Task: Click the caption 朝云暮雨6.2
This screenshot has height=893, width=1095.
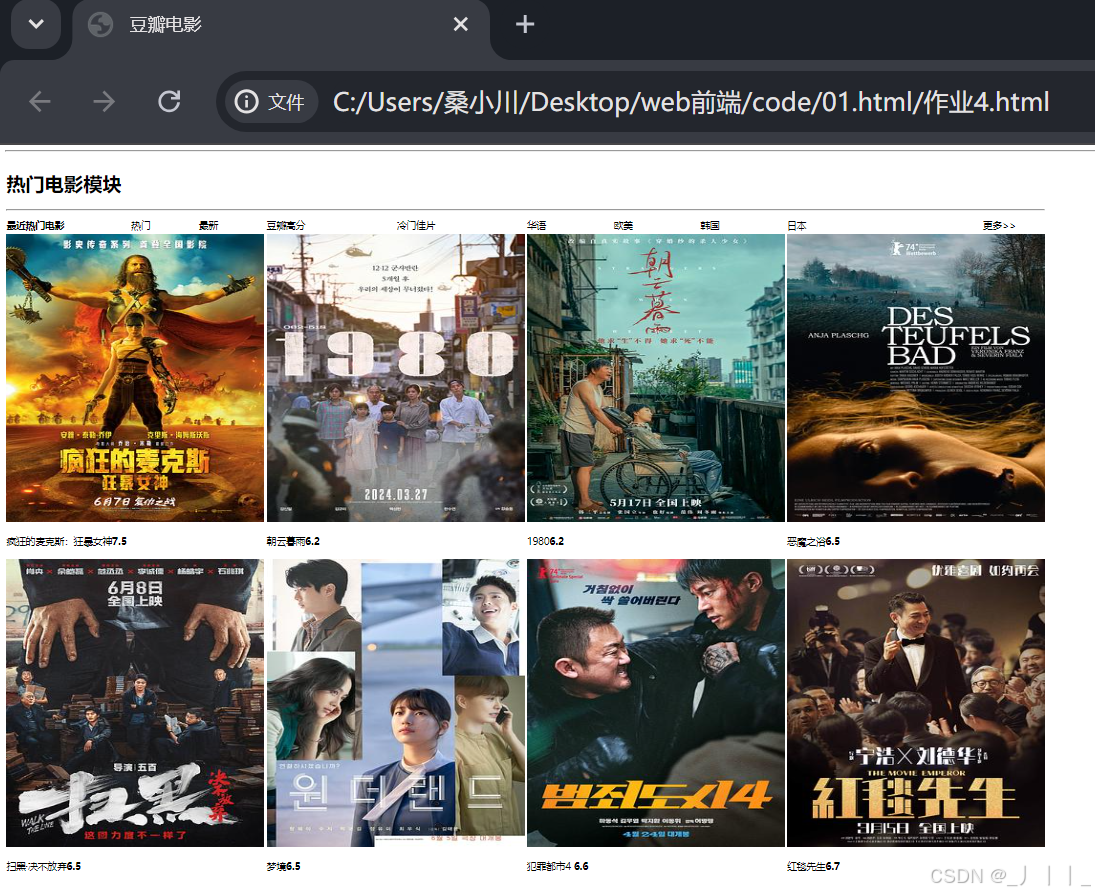Action: coord(293,541)
